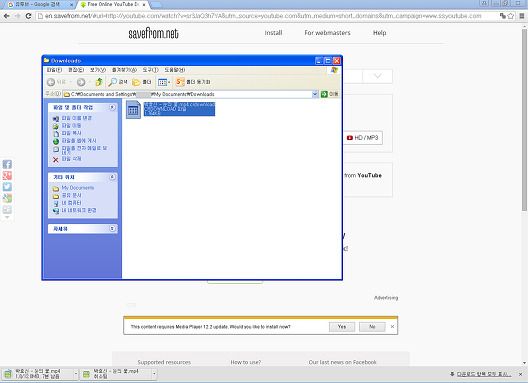Share on Twitter via the side icon
Screen dimensions: 530x383
7,187
